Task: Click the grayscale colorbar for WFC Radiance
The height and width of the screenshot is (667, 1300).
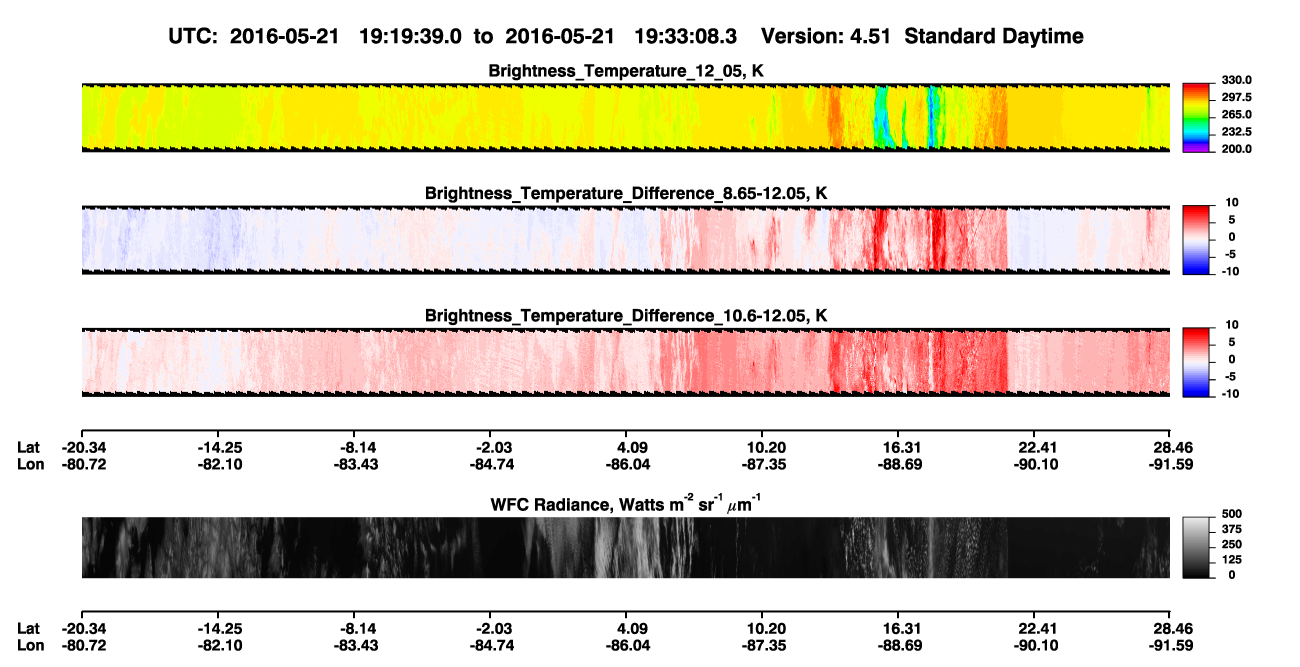Action: [1196, 547]
